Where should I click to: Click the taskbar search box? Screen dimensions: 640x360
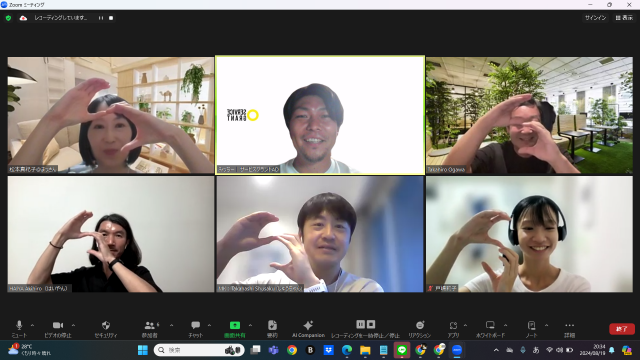[199, 350]
